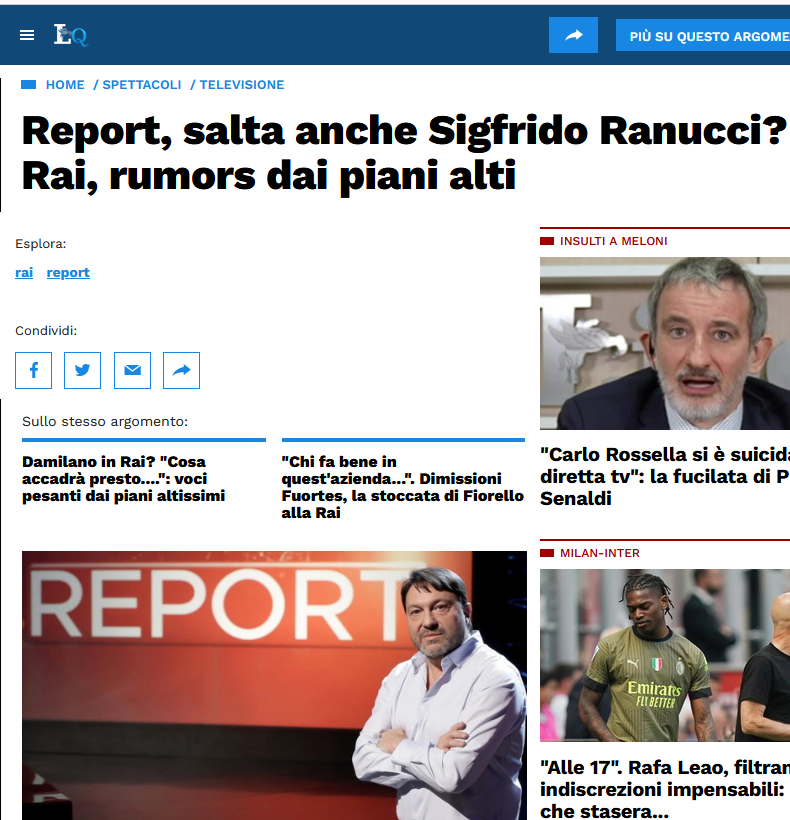
Task: Open 'Più su questo argomento' button
Action: 703,36
